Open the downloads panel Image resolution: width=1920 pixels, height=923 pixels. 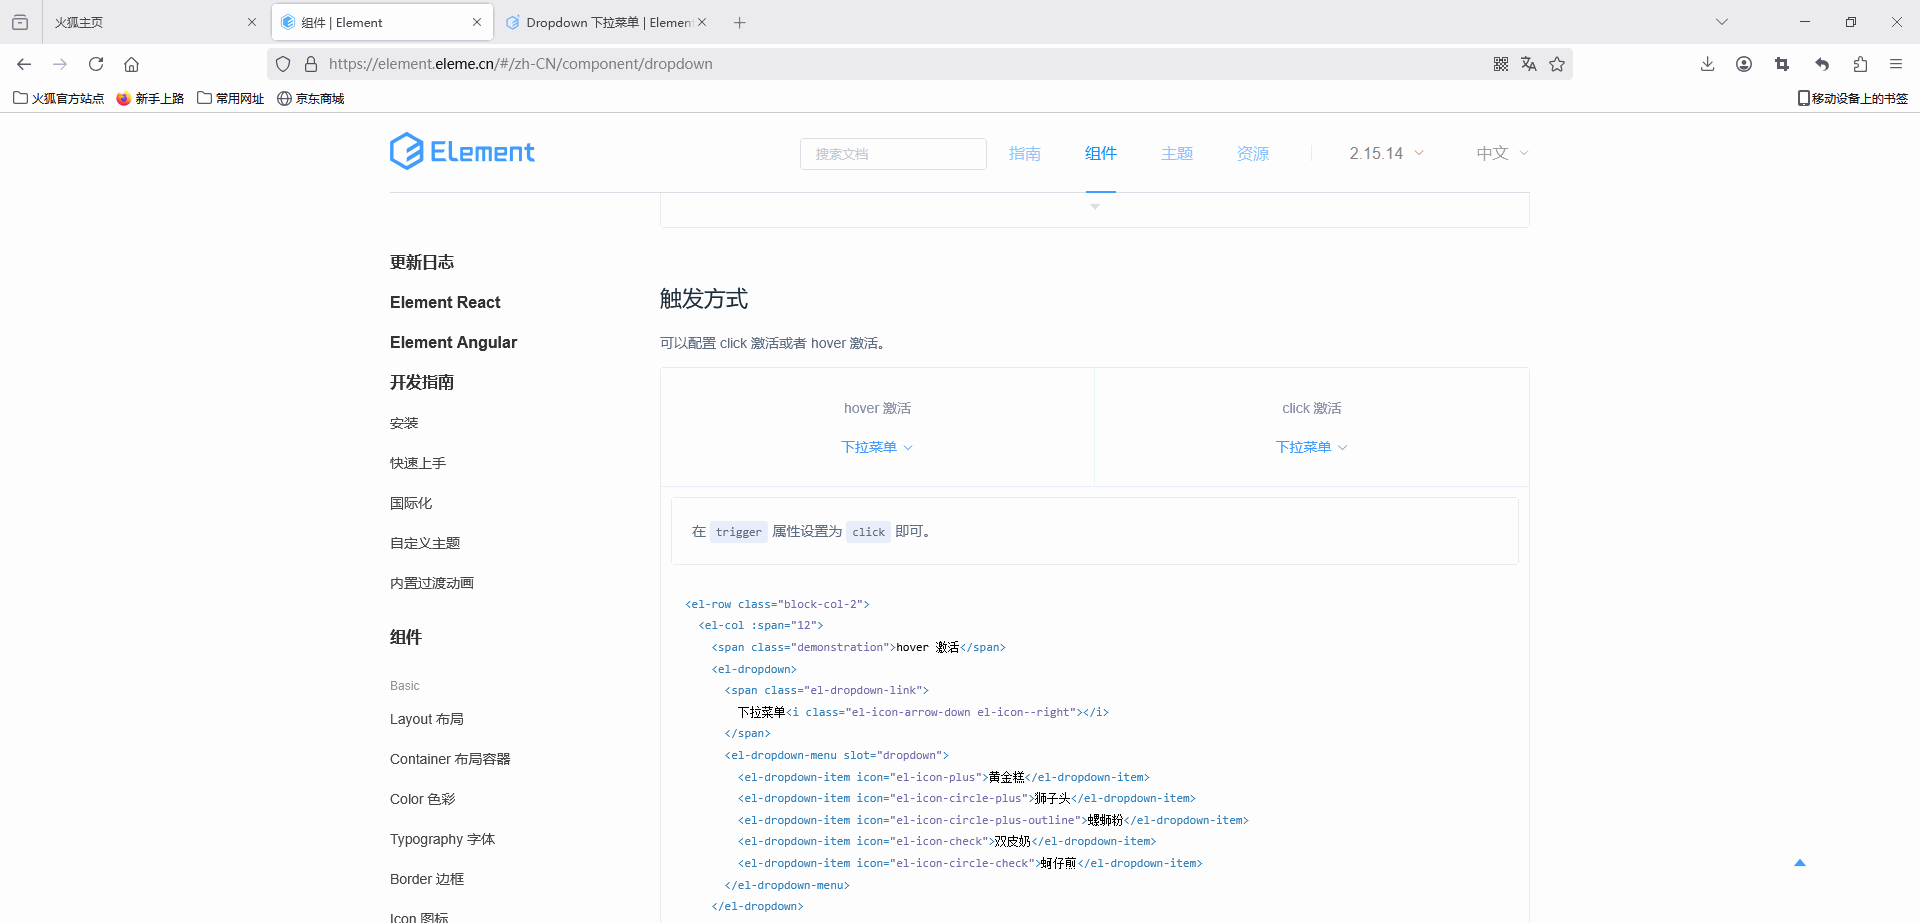tap(1707, 64)
